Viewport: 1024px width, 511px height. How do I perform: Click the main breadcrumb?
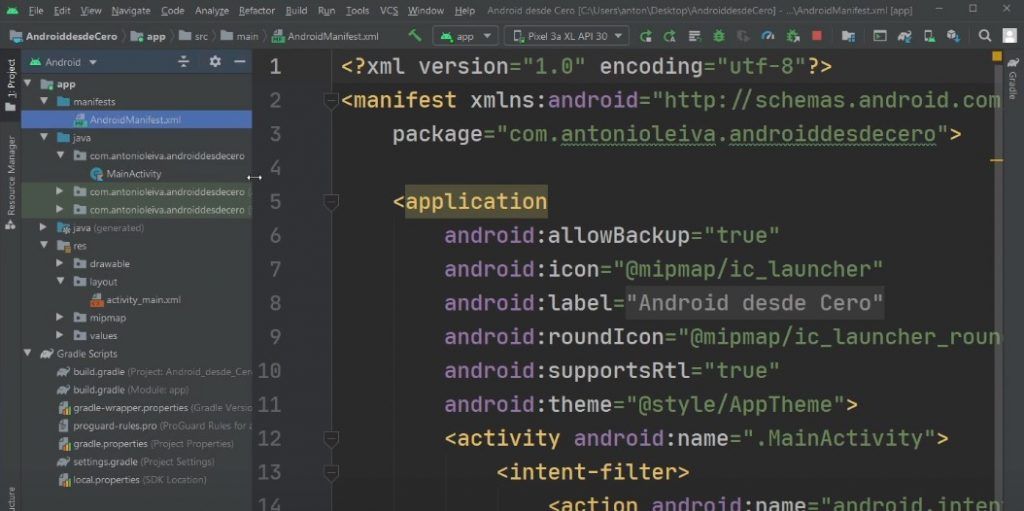click(x=240, y=36)
